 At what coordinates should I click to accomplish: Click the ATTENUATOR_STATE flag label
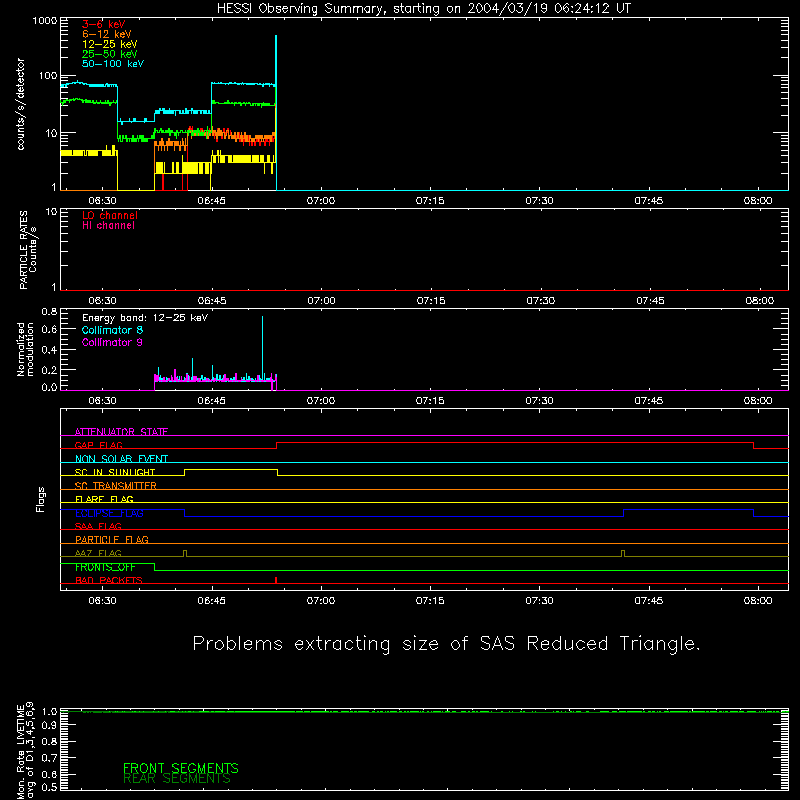121,432
